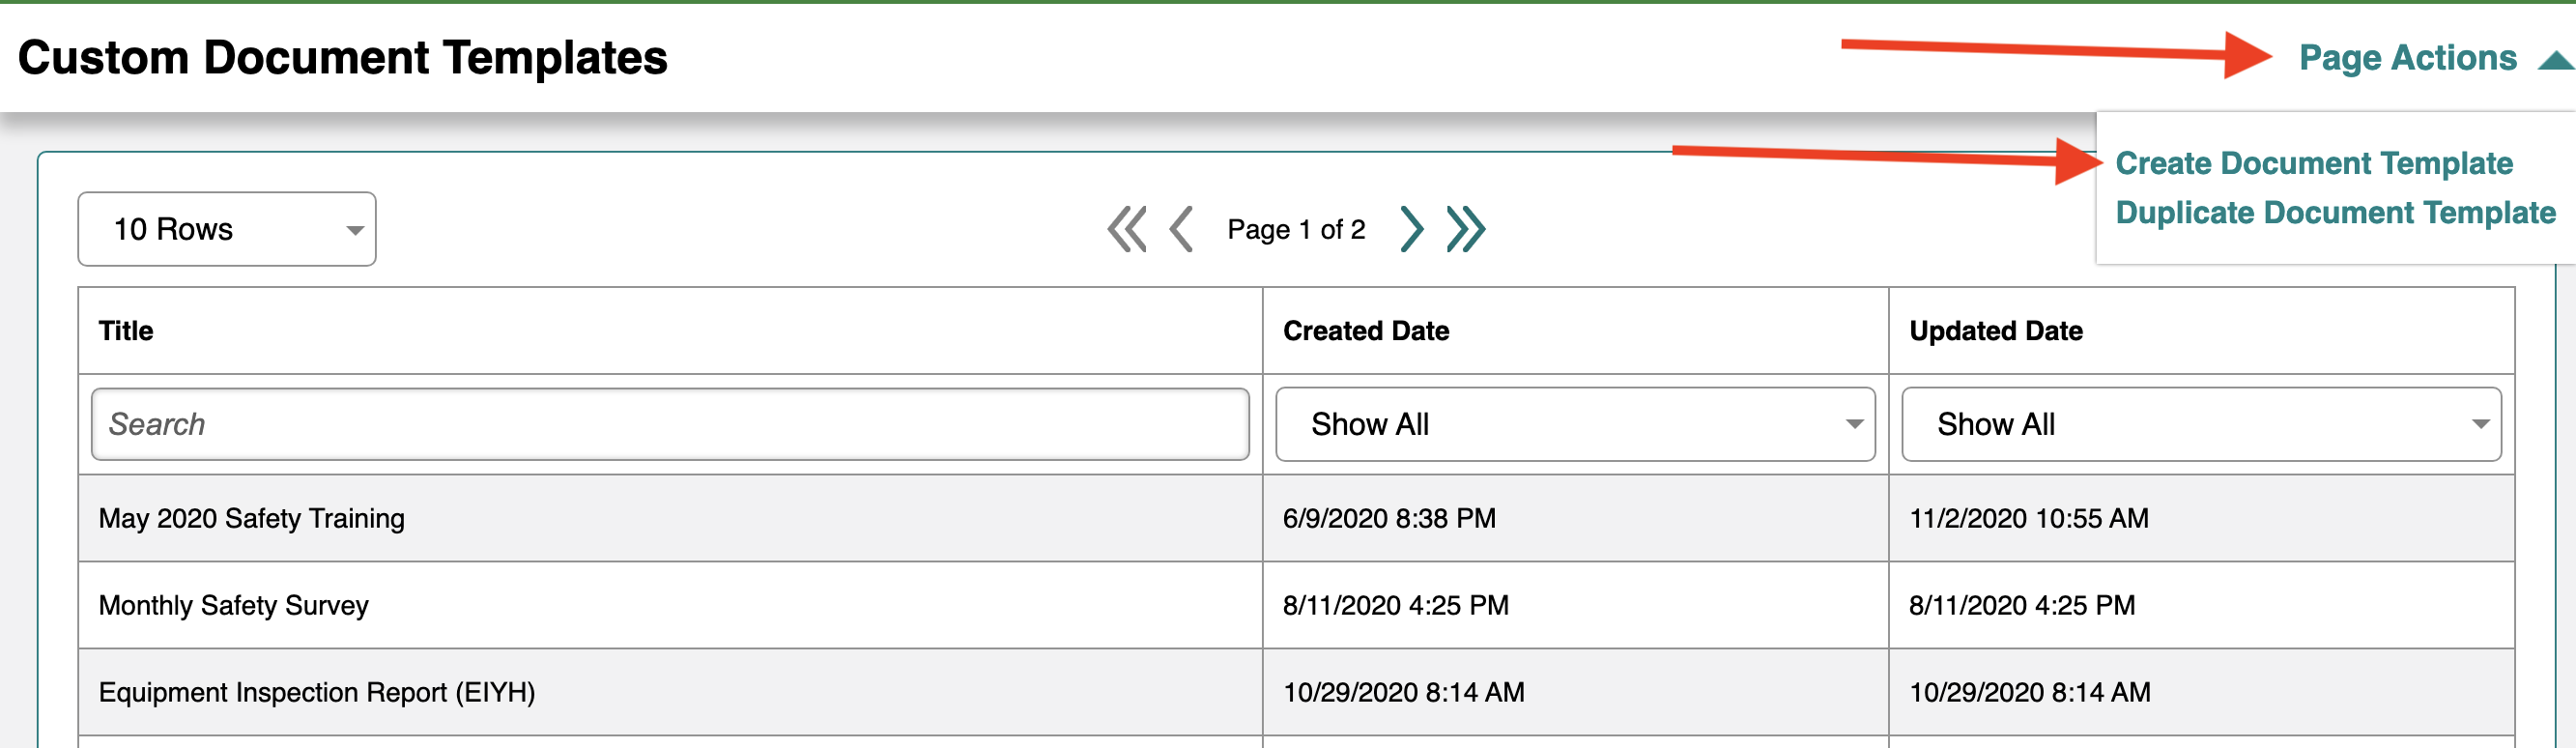The height and width of the screenshot is (748, 2576).
Task: Select the May 2020 Safety Training row
Action: click(1296, 518)
